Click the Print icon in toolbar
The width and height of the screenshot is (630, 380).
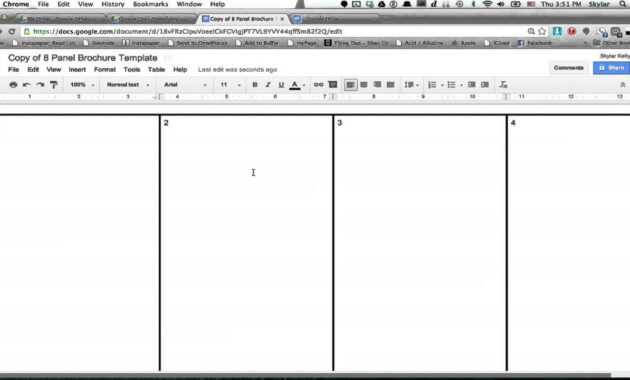[x=13, y=85]
